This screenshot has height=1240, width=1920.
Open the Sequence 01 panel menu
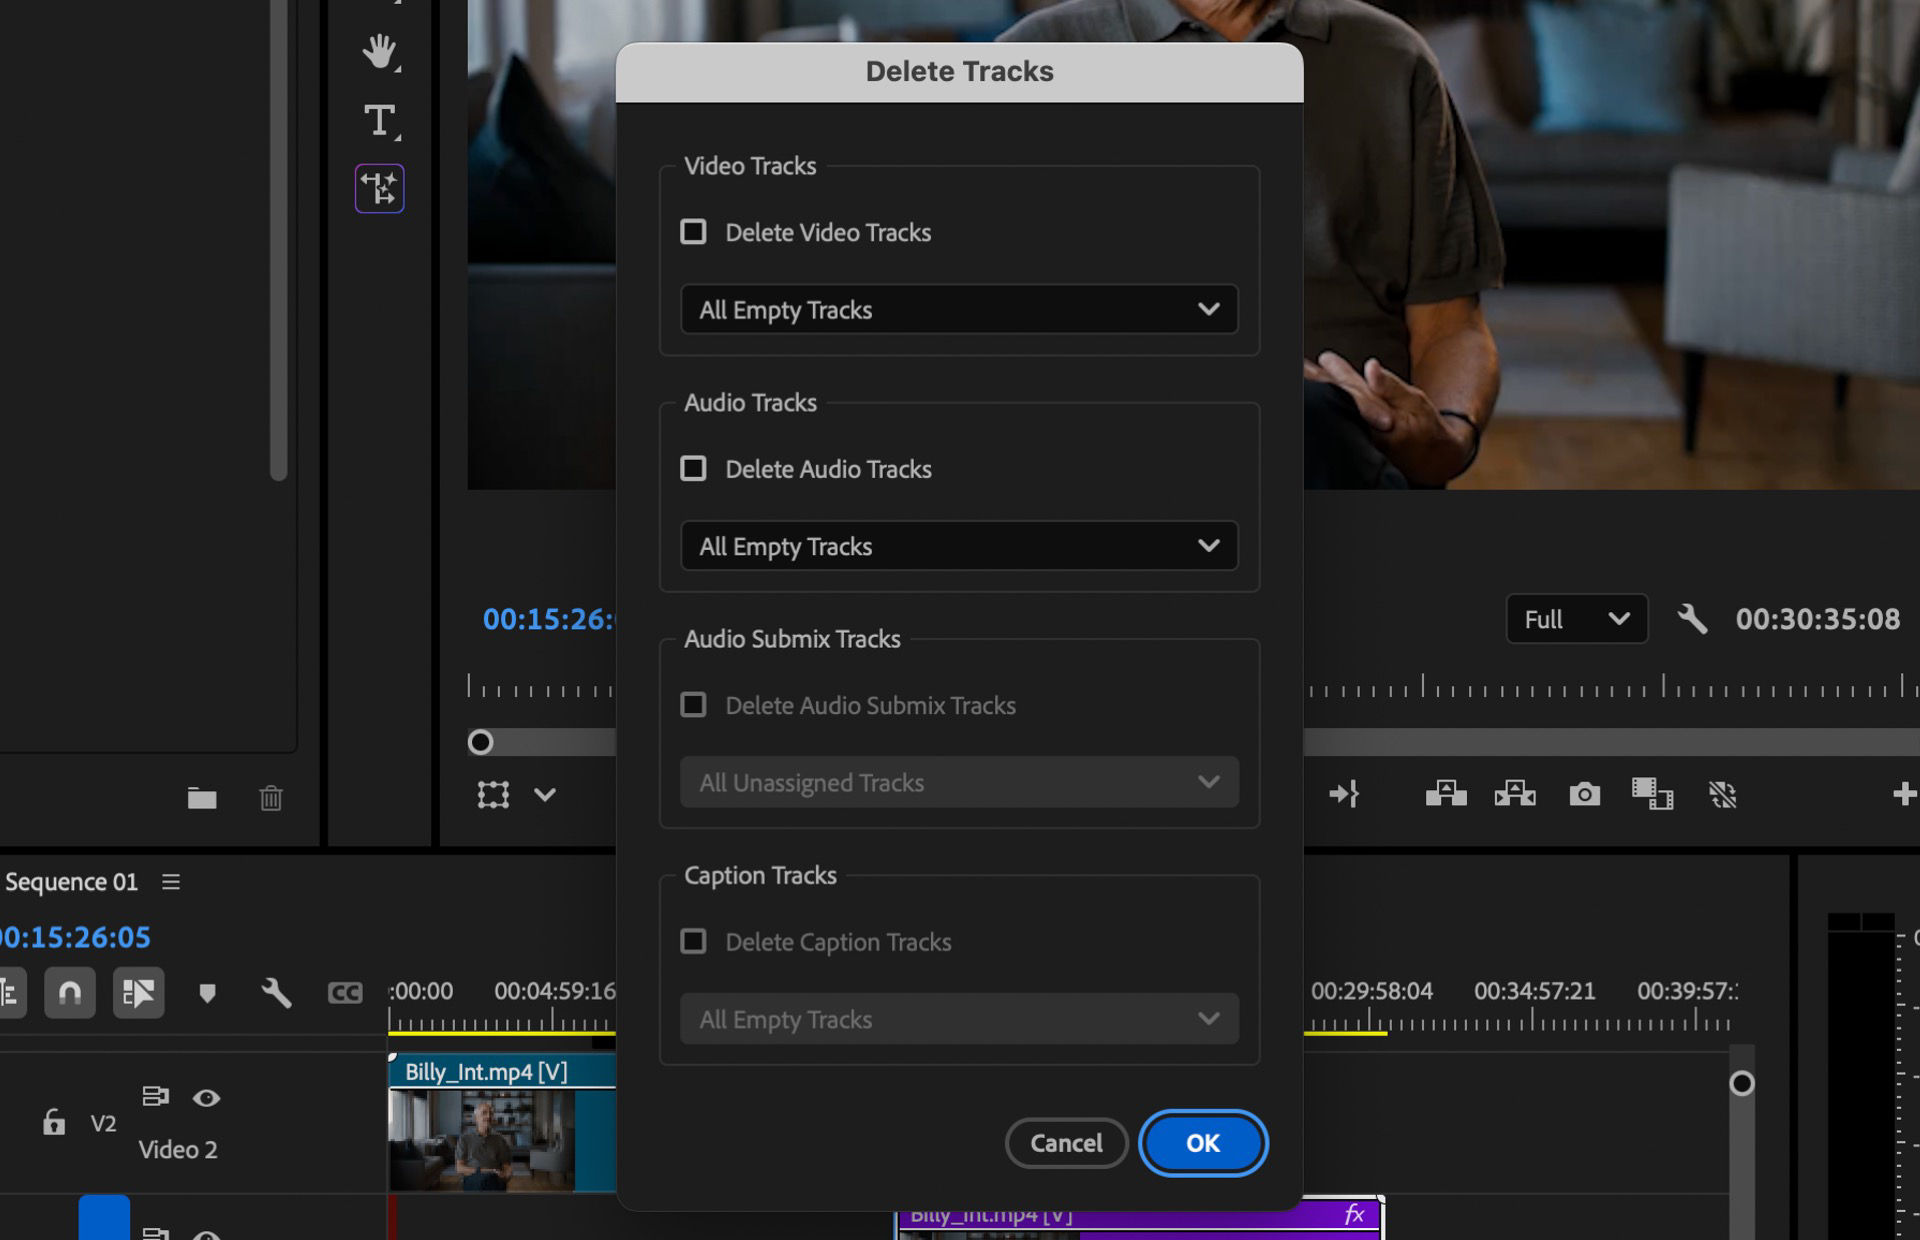click(x=171, y=882)
